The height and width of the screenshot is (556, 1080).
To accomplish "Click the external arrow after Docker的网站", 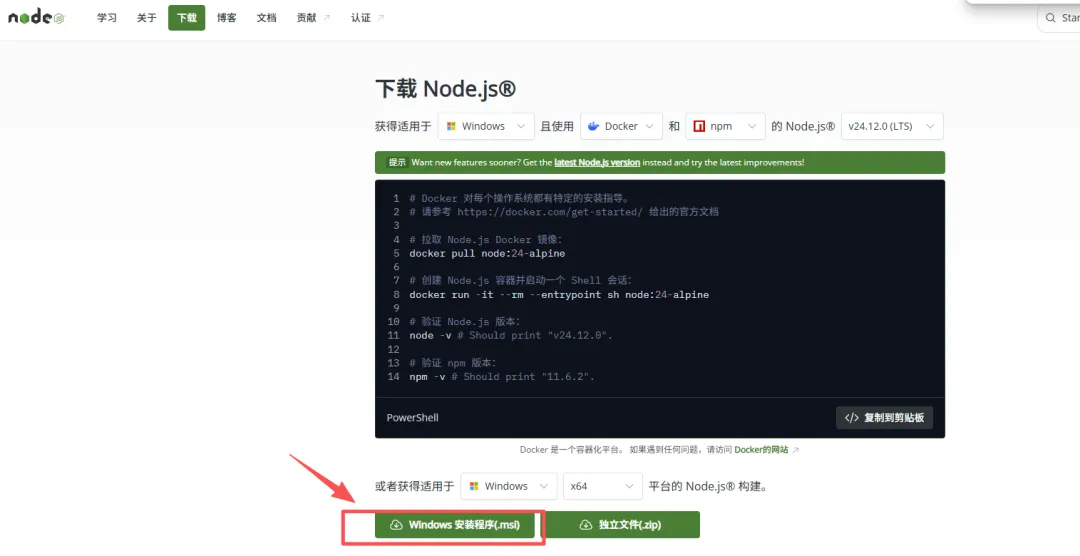I will (796, 450).
